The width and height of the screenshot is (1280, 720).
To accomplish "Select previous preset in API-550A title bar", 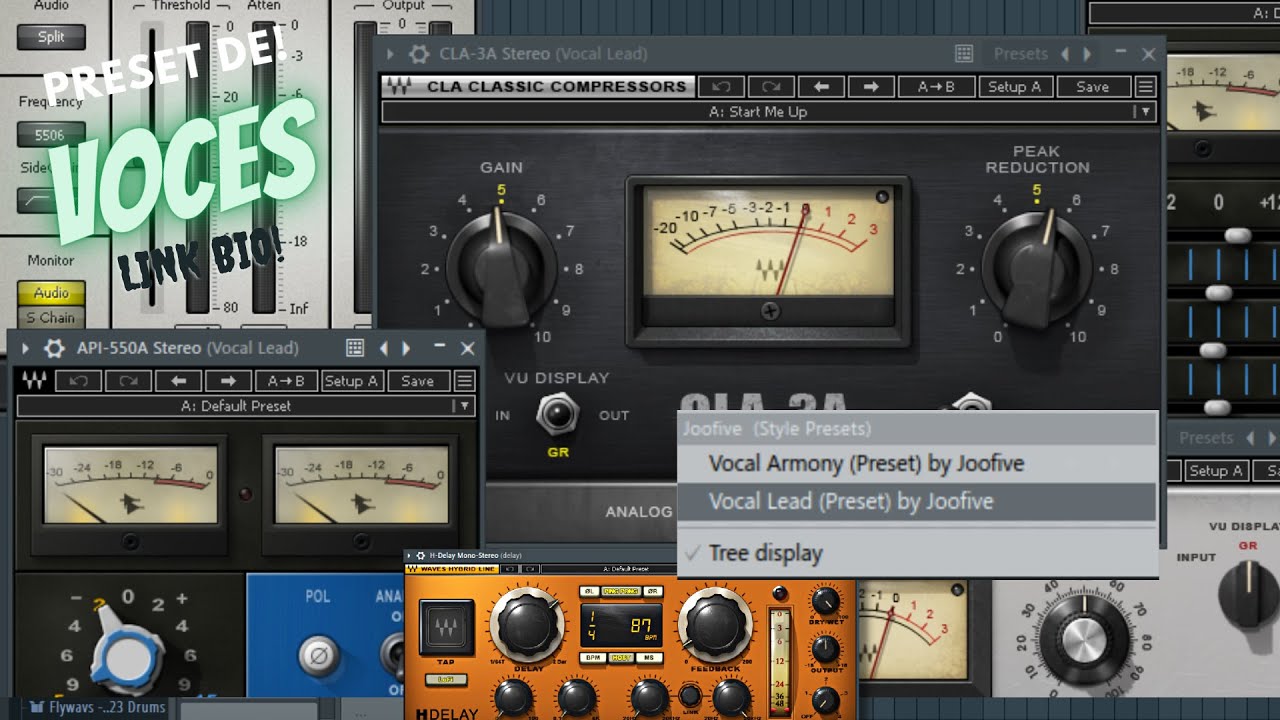I will [x=383, y=348].
